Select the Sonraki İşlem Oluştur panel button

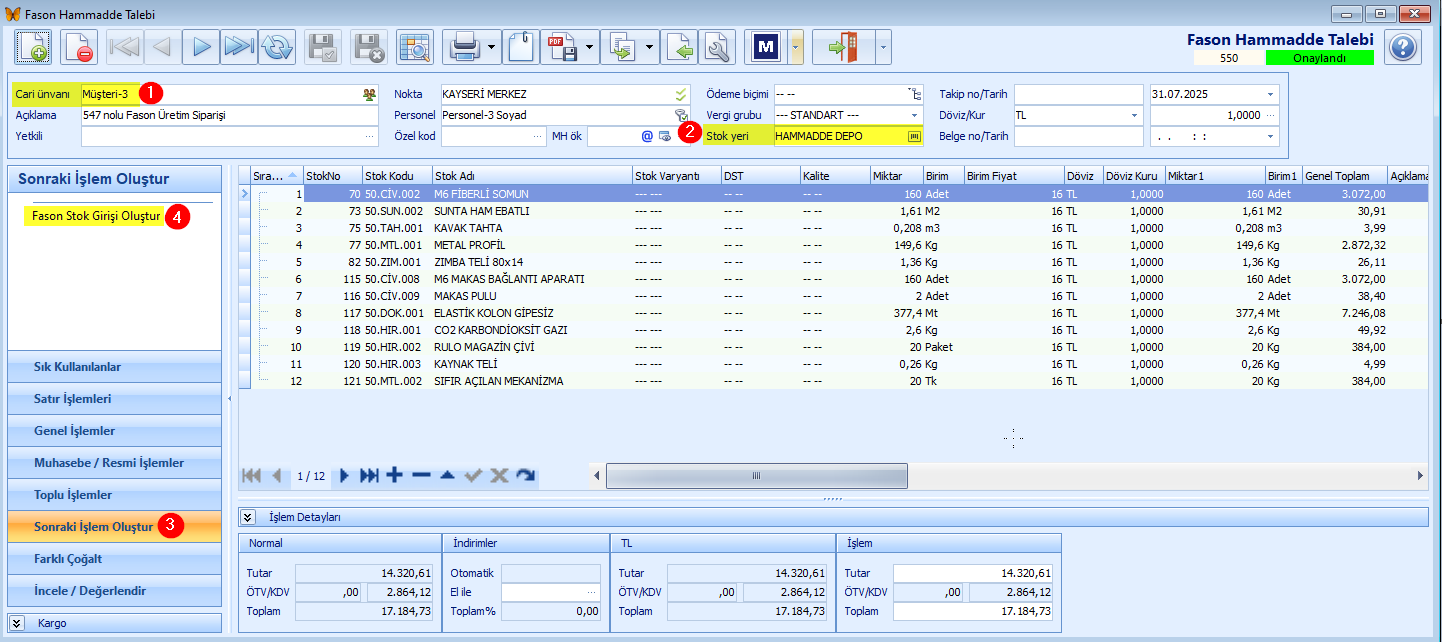[114, 526]
